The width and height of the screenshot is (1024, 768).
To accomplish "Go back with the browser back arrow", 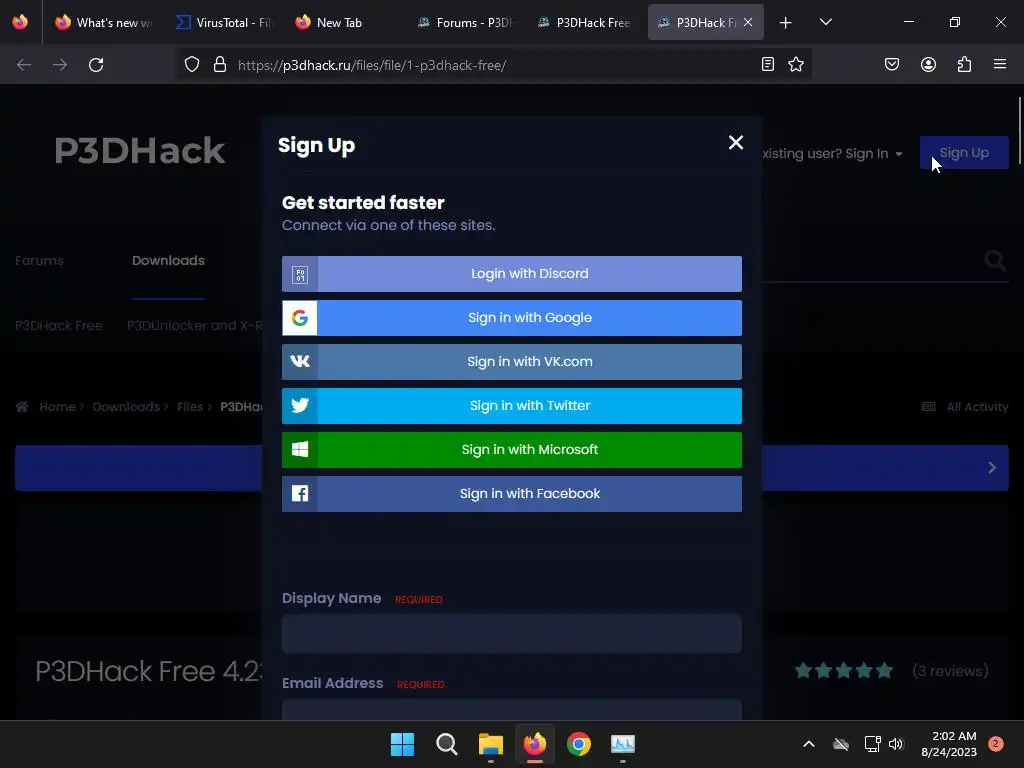I will click(x=24, y=65).
